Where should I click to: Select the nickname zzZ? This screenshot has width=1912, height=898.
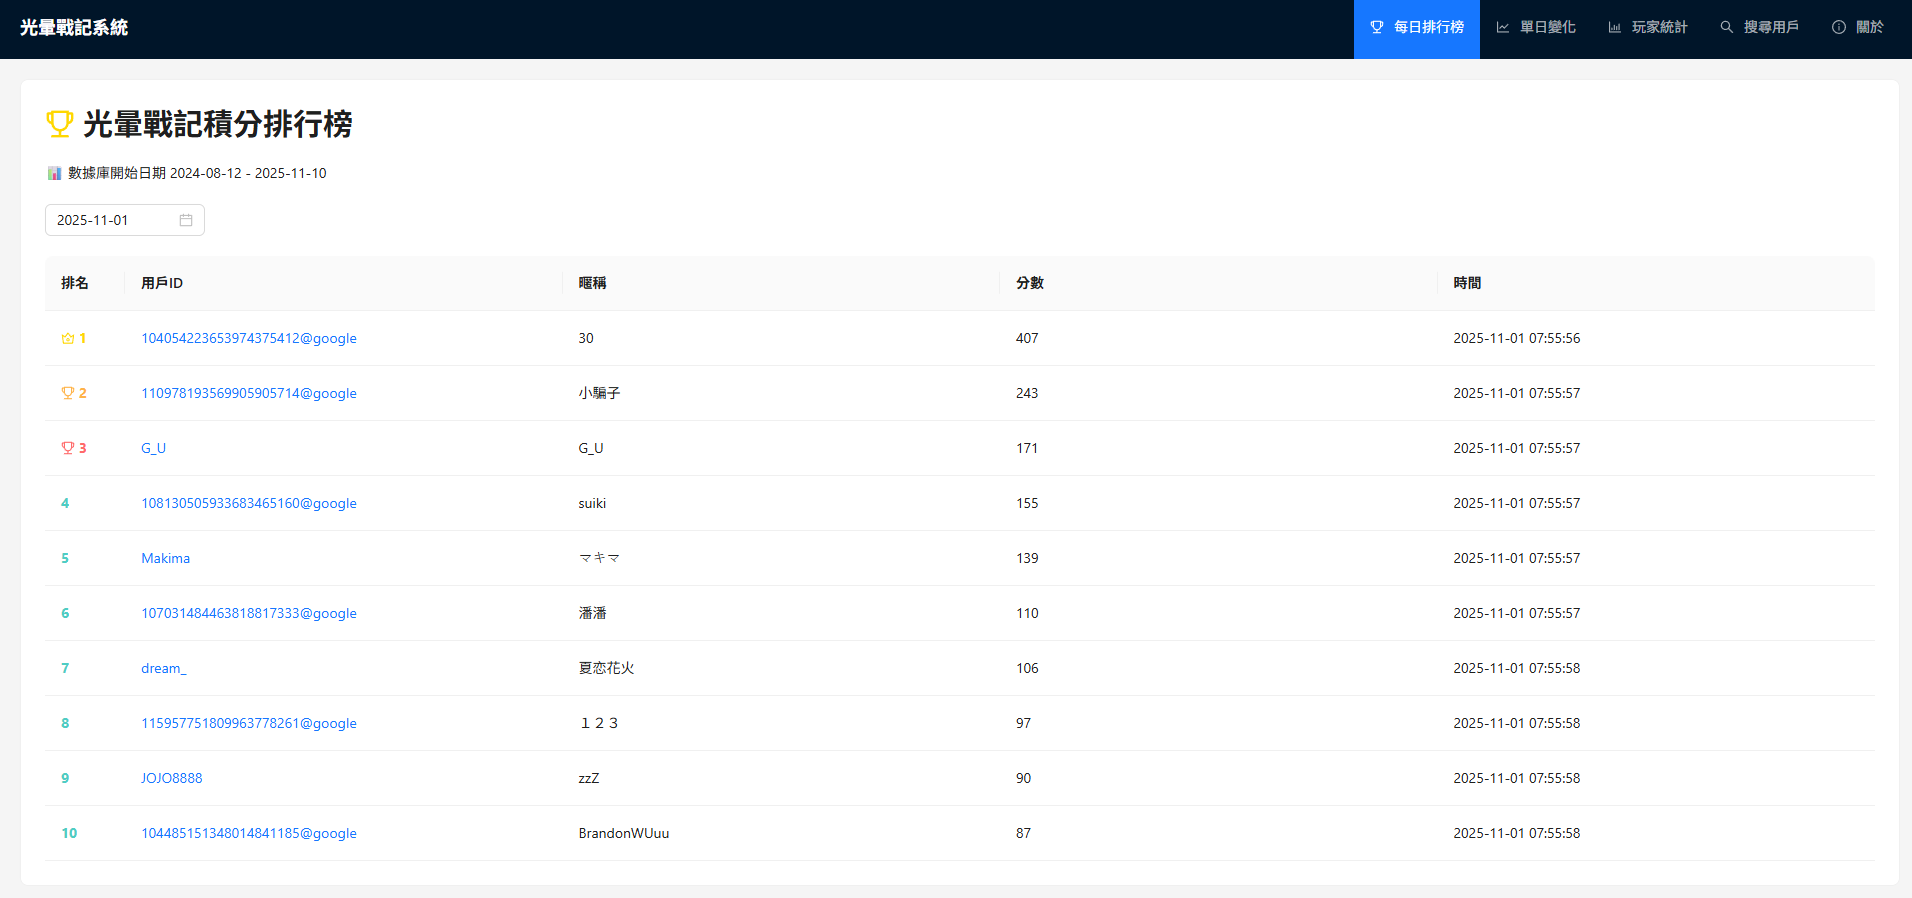point(589,778)
